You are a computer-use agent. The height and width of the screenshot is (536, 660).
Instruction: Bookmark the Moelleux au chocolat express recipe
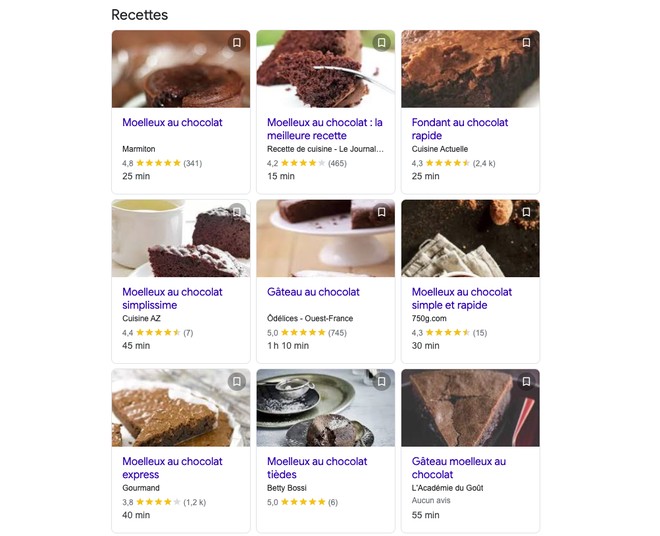click(236, 381)
